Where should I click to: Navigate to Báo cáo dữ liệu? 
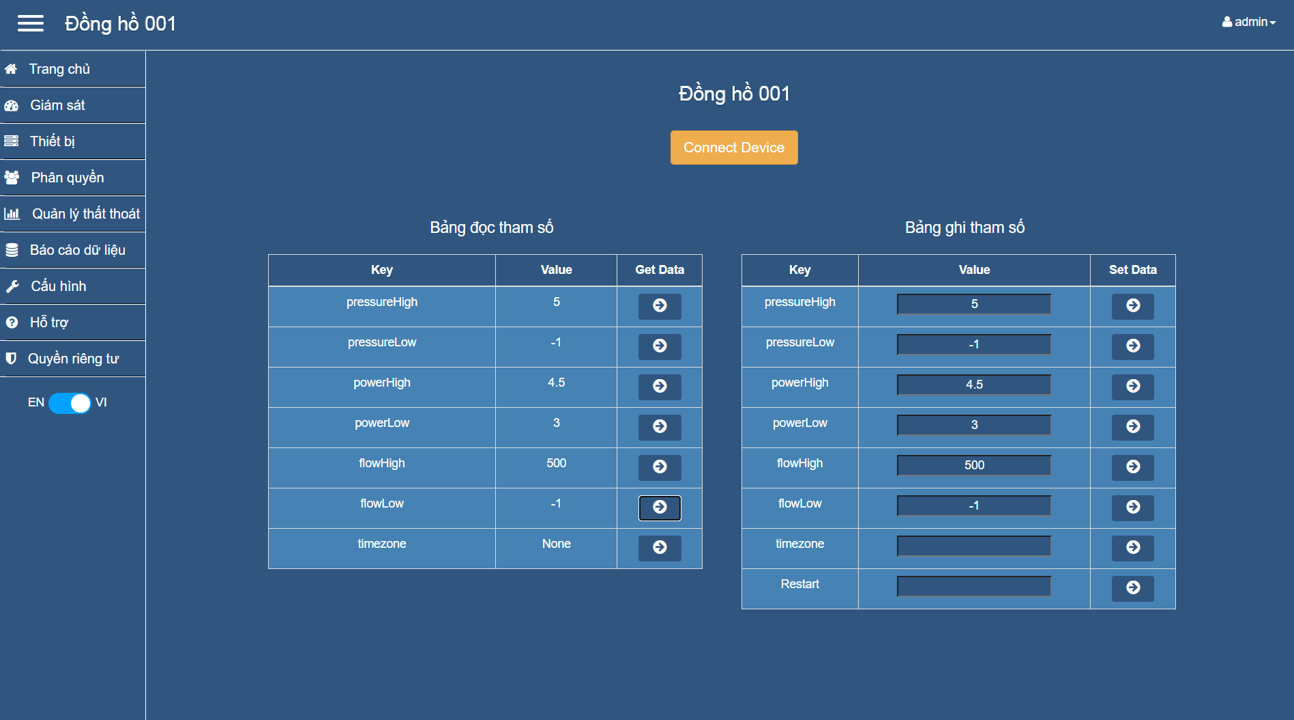(x=77, y=250)
